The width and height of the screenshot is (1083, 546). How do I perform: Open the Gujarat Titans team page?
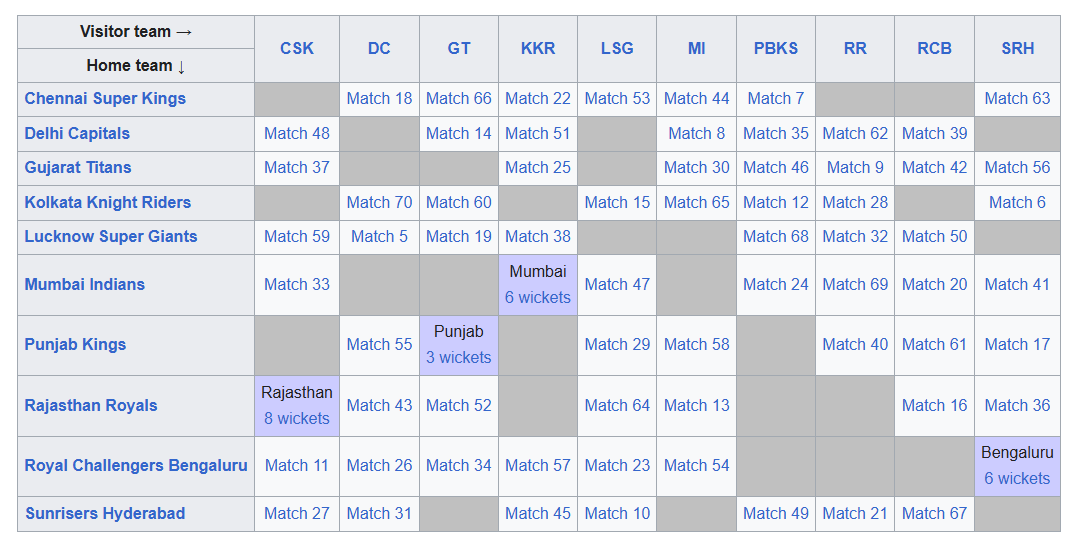[x=78, y=167]
